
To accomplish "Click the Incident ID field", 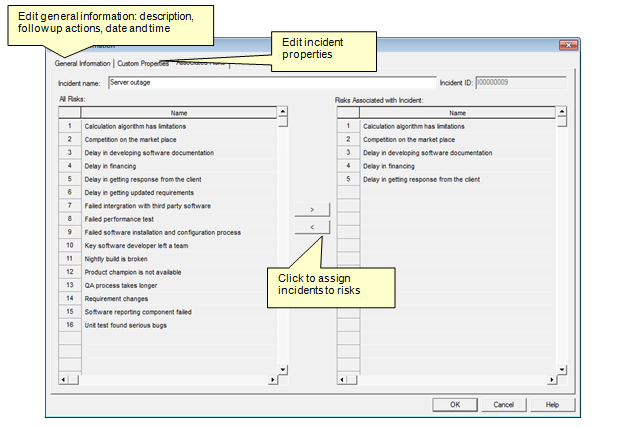I will coord(520,83).
